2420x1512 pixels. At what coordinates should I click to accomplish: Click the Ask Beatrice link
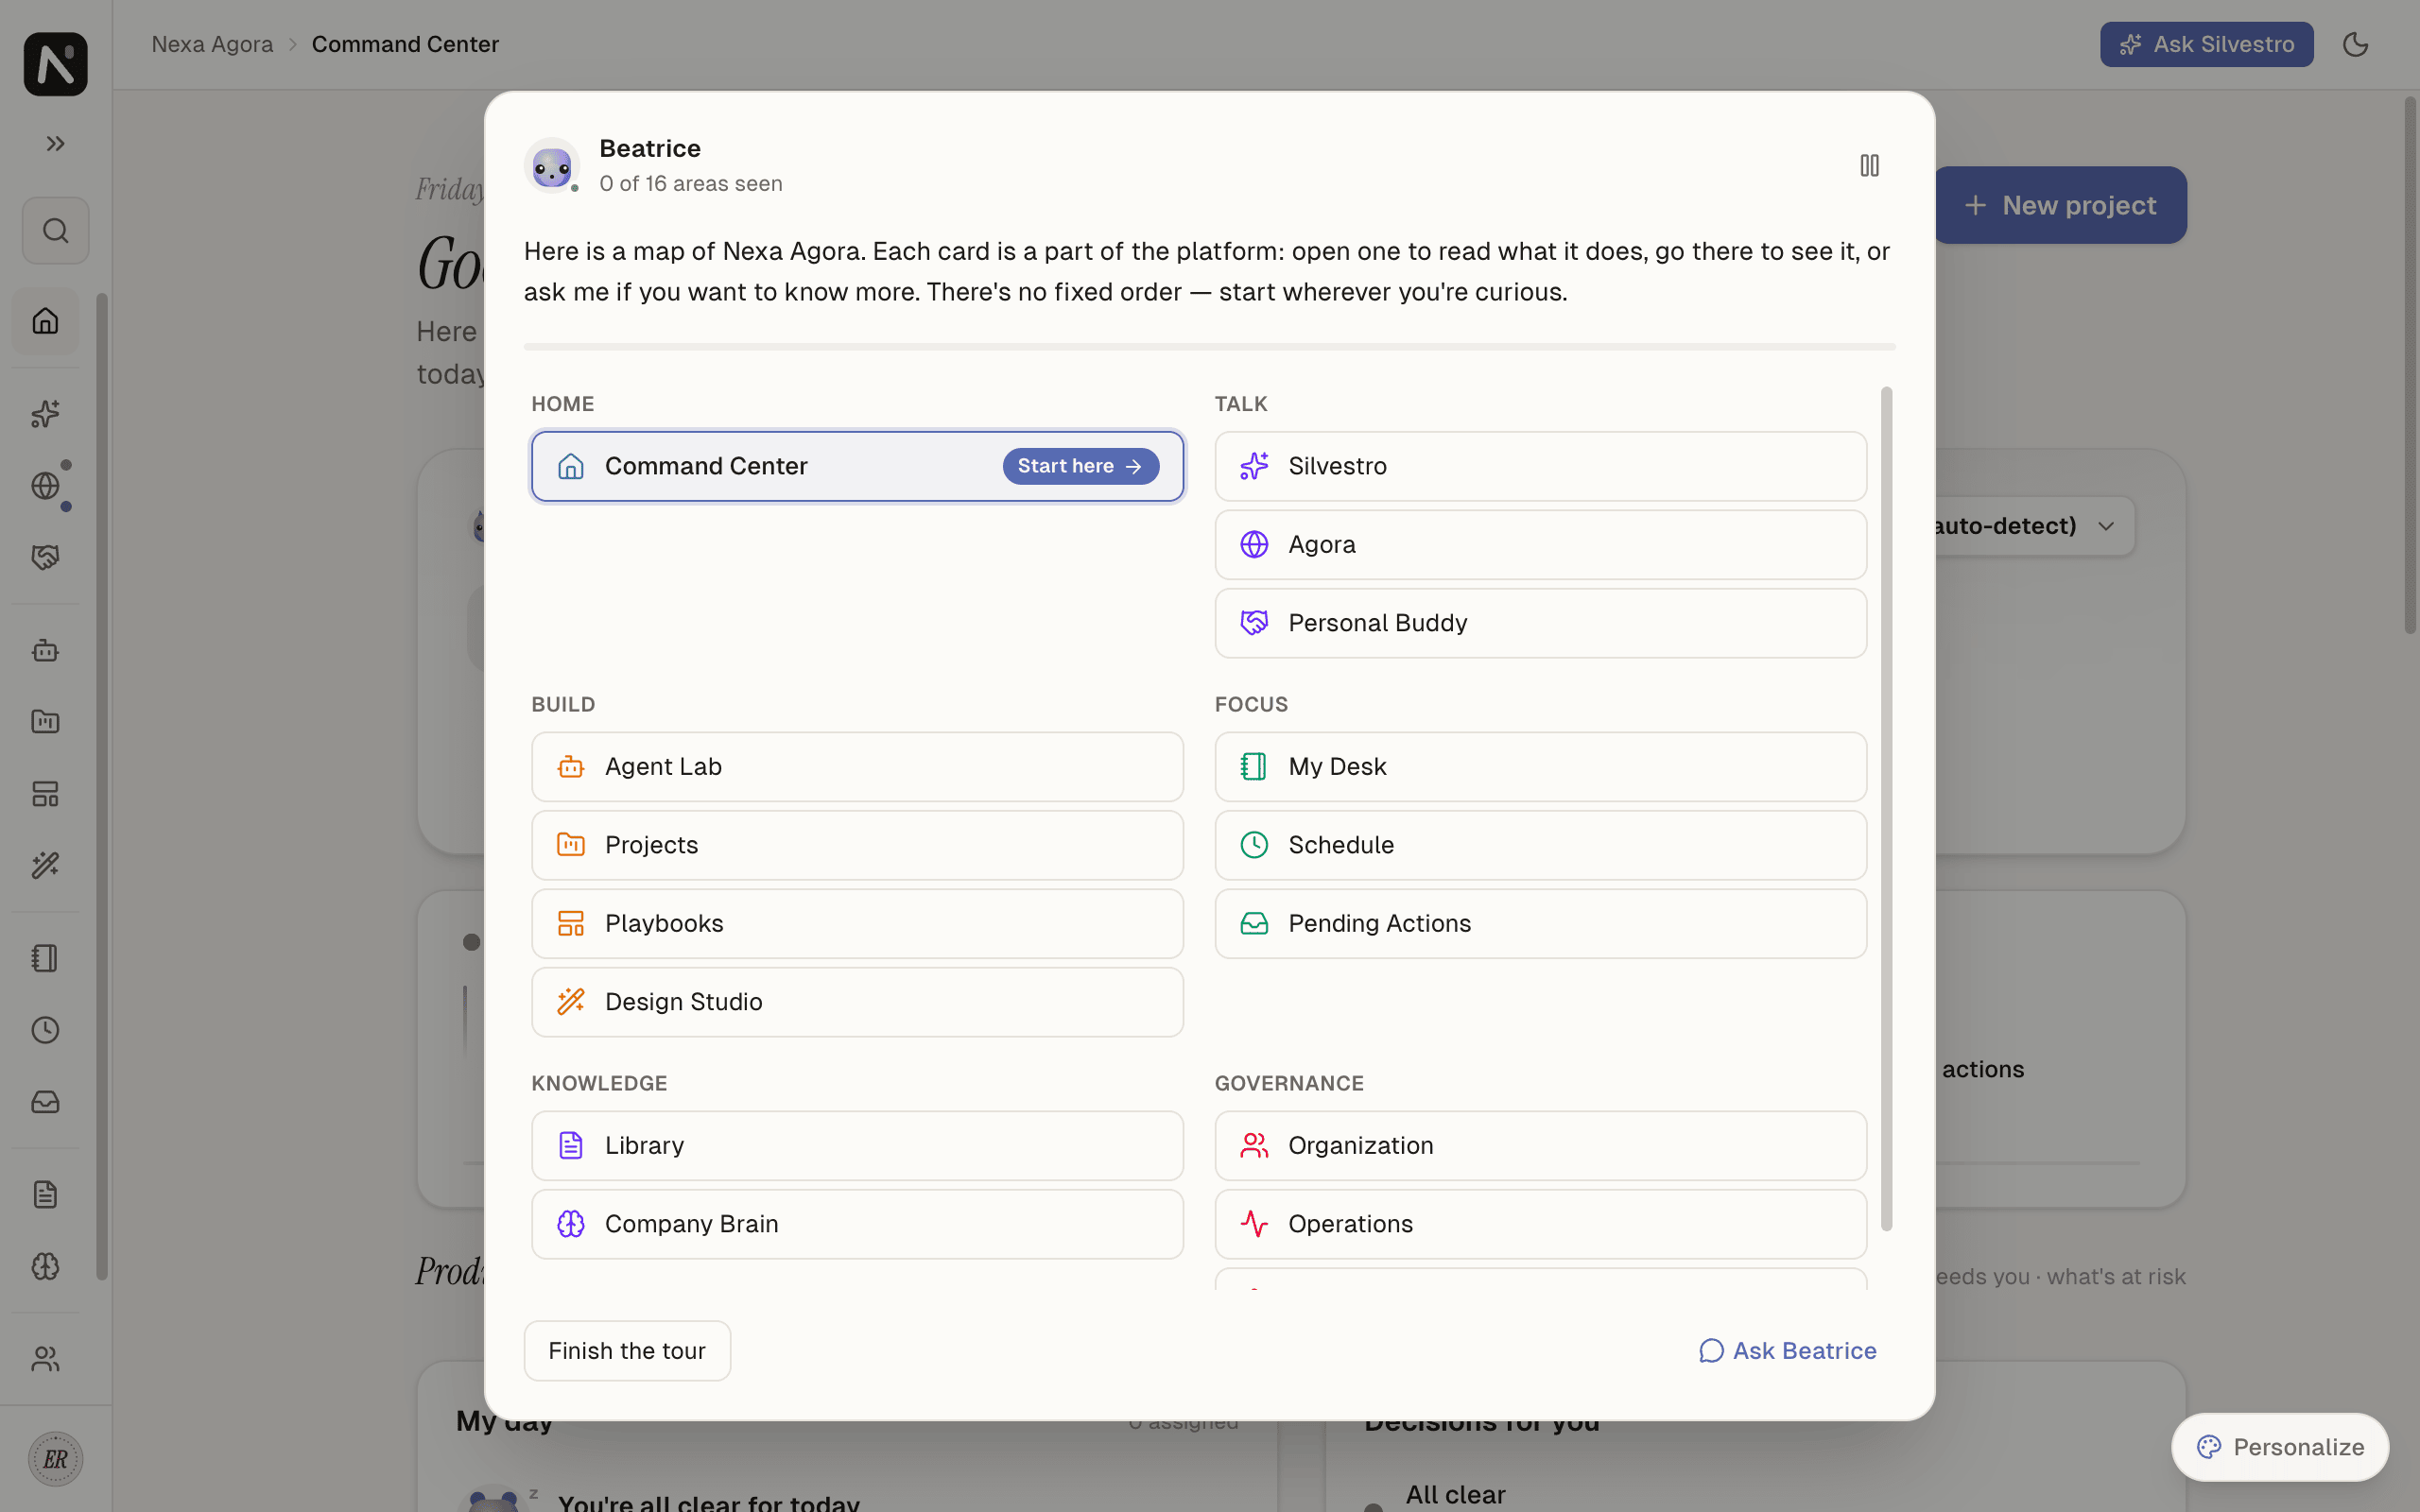coord(1788,1351)
